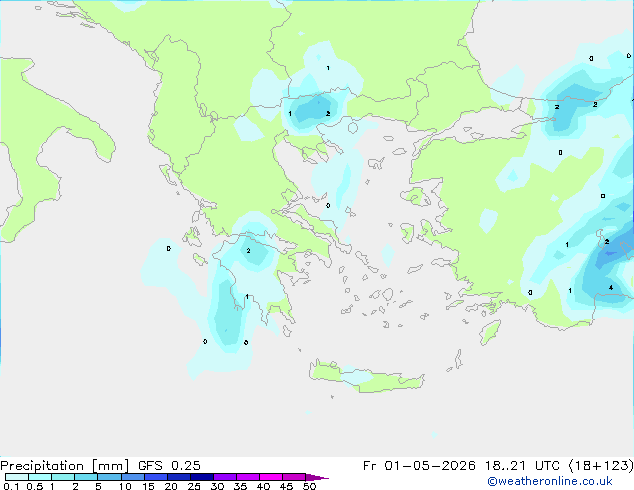The width and height of the screenshot is (634, 490).
Task: Click the legend scale label "10"
Action: pos(125,486)
